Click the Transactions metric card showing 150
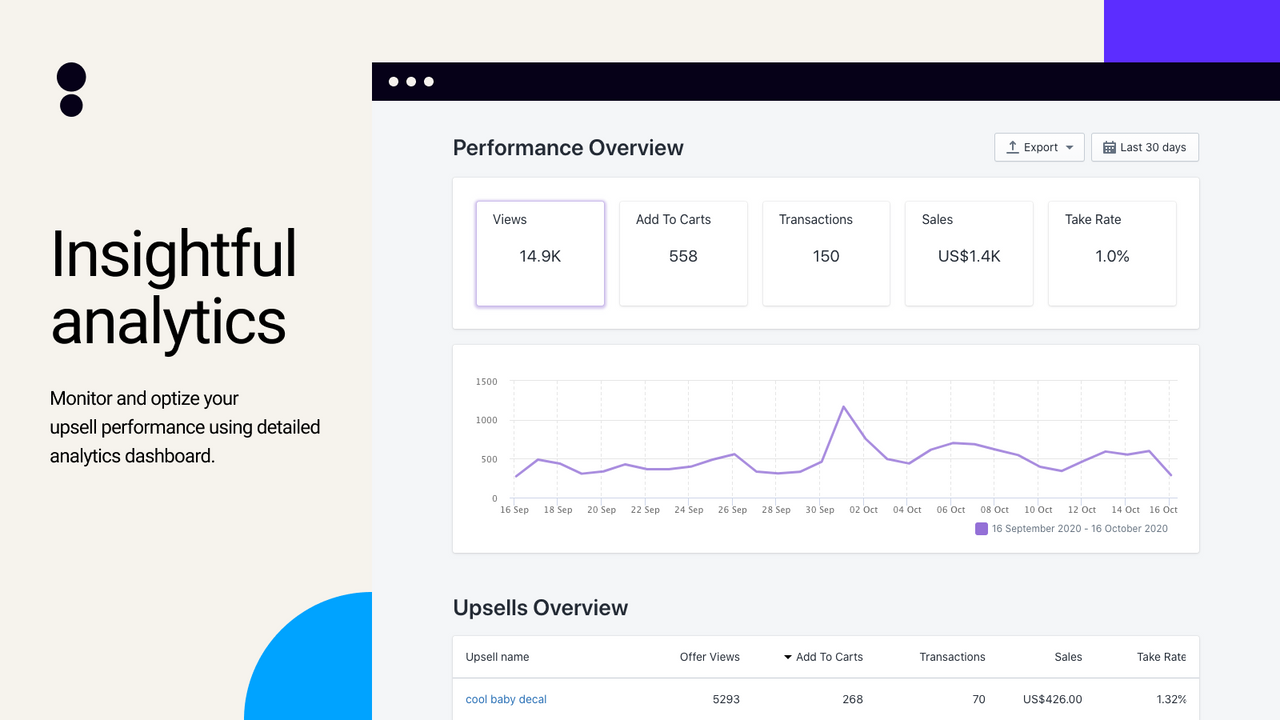 click(826, 253)
